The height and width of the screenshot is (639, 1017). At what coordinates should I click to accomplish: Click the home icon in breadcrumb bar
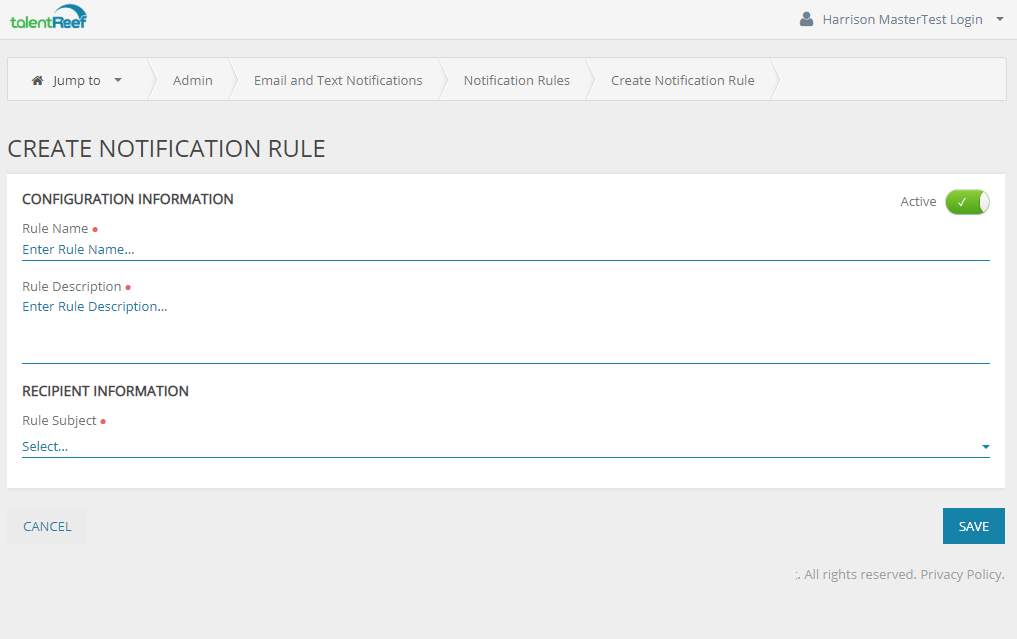point(38,81)
